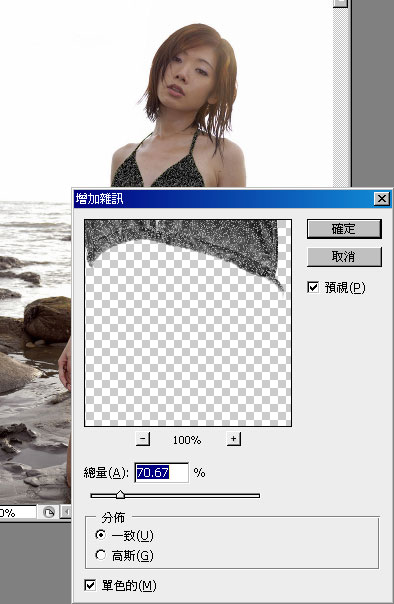
Task: Click the 確定 (OK) button
Action: coord(344,229)
